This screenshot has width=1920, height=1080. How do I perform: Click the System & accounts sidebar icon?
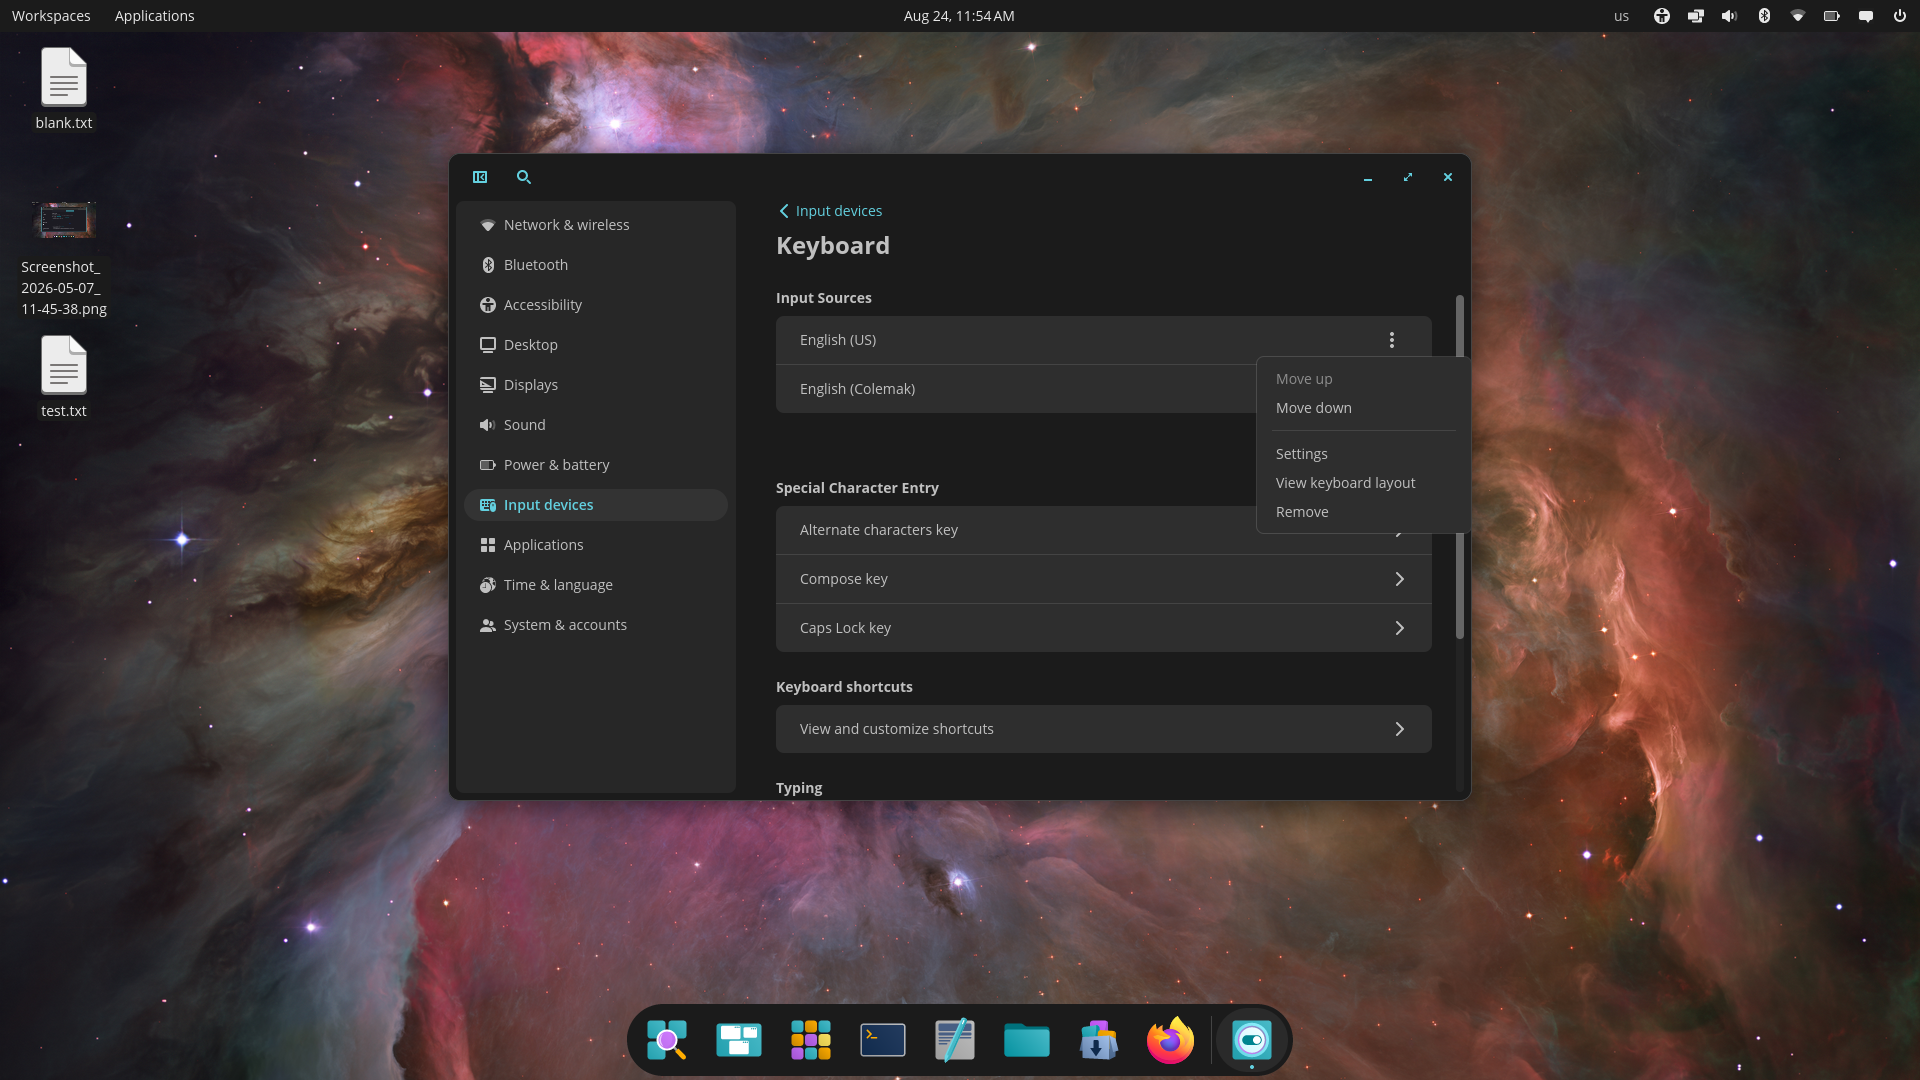point(487,625)
